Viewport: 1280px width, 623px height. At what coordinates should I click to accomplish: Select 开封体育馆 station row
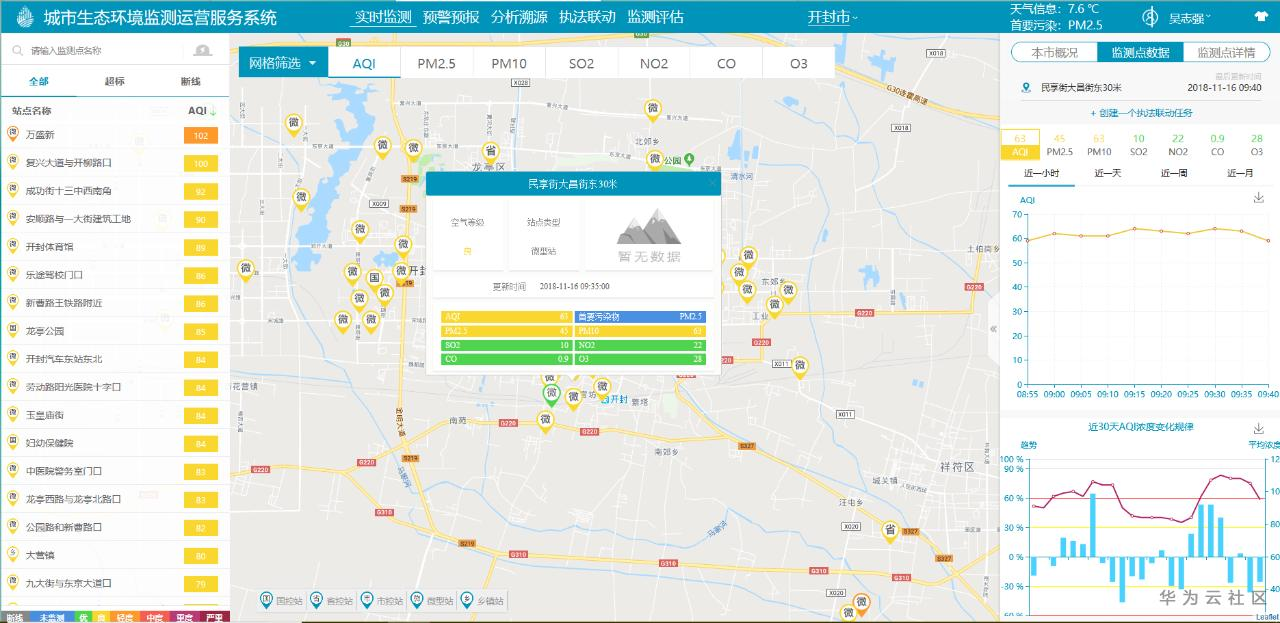(115, 247)
